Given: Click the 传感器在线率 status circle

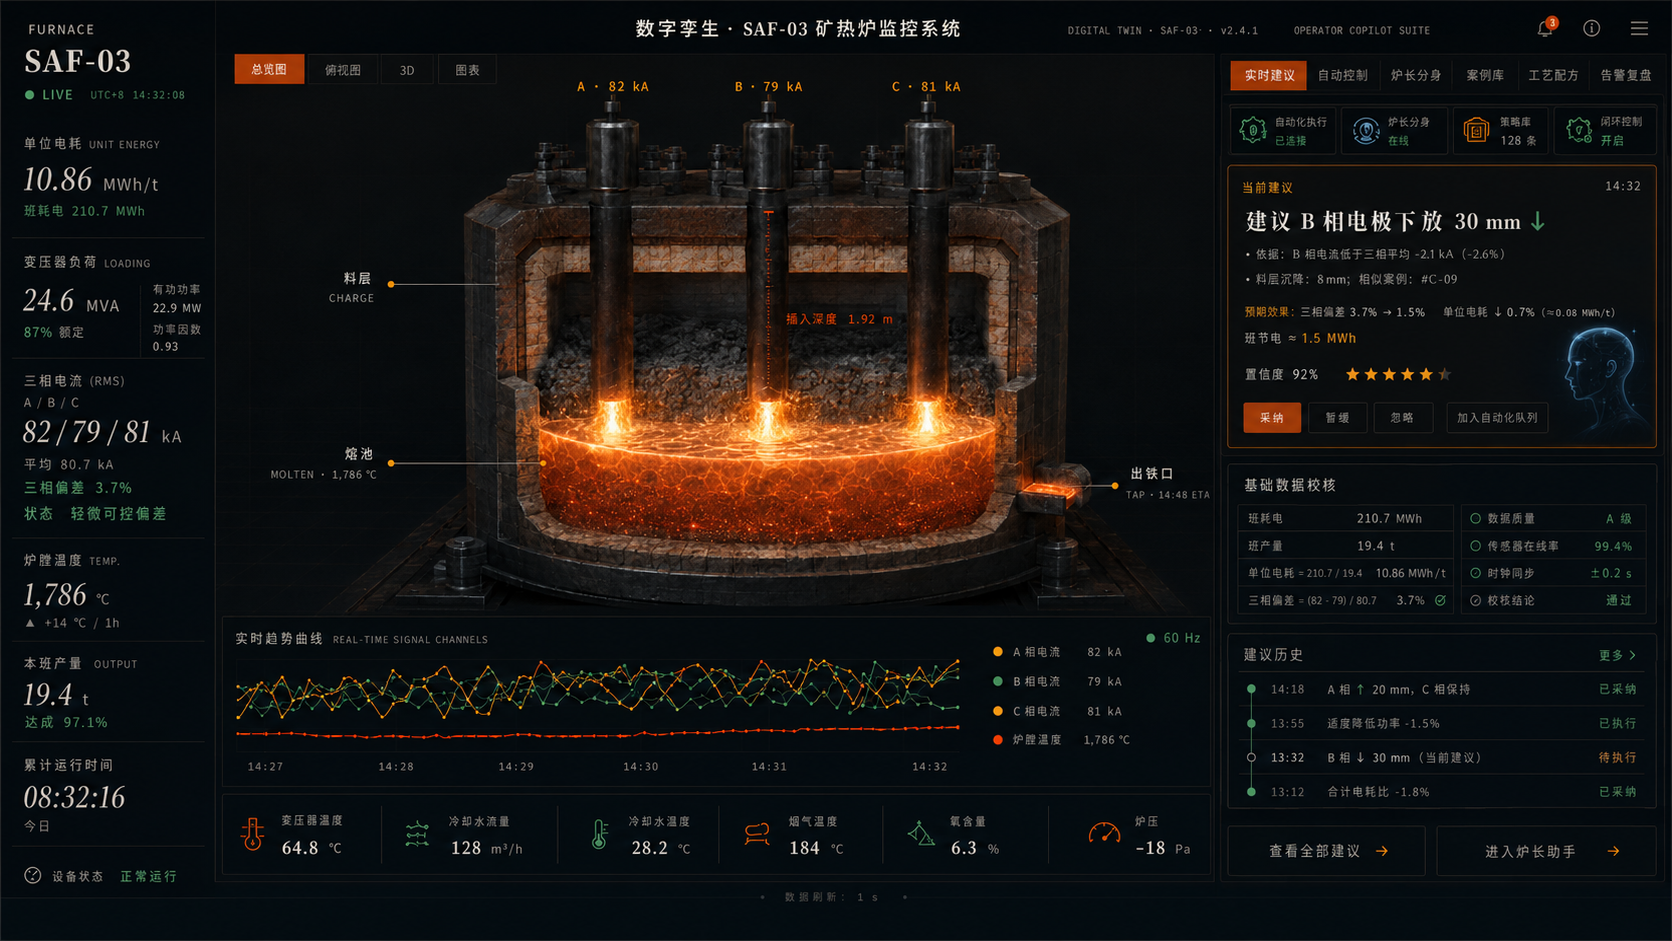Looking at the screenshot, I should 1475,546.
